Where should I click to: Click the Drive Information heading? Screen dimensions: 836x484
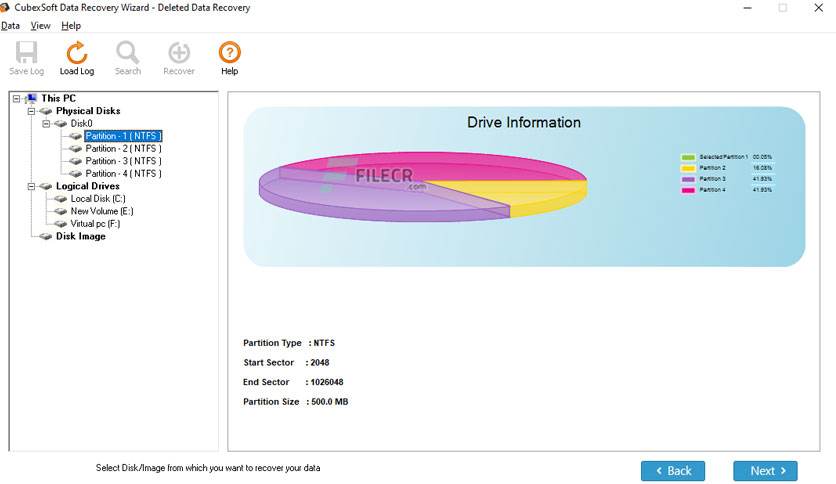(524, 123)
